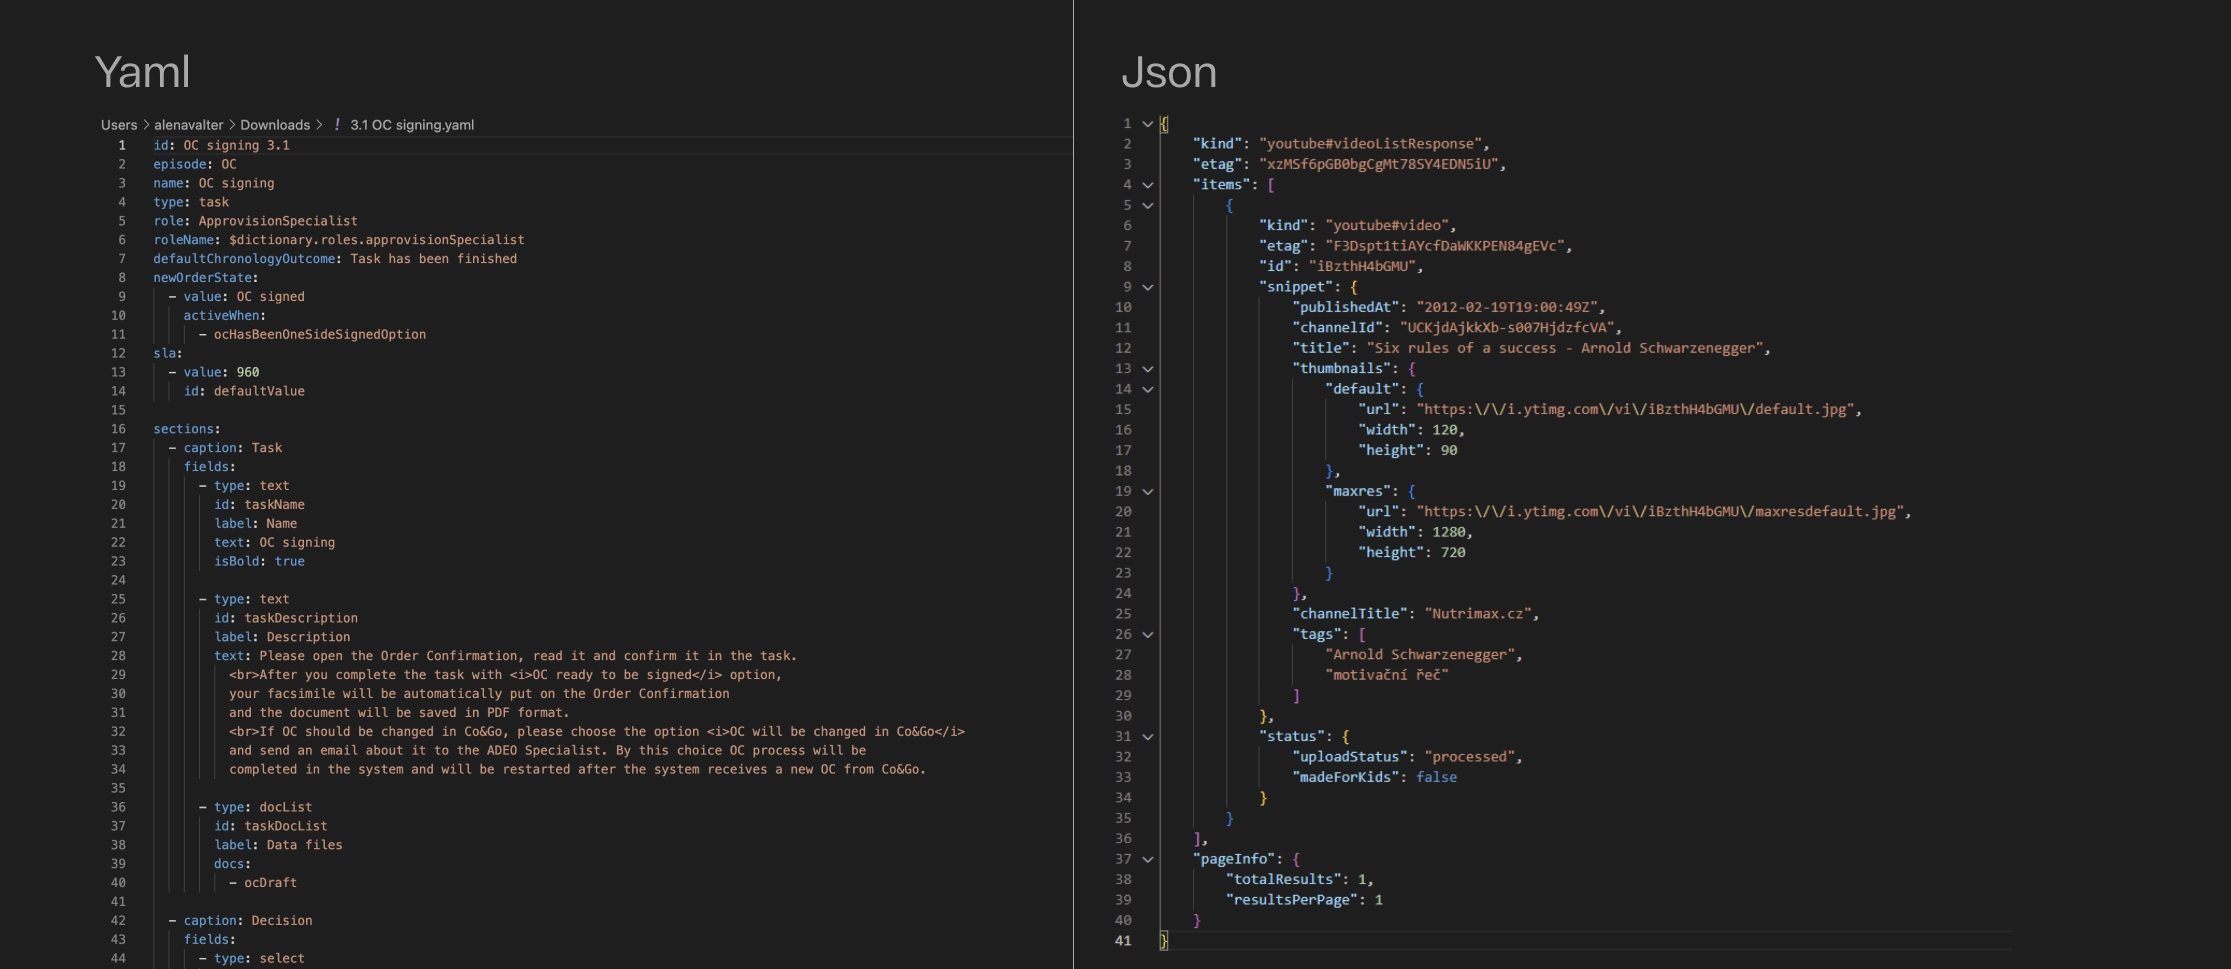
Task: Collapse the "snippet" object fold arrow
Action: (x=1148, y=287)
